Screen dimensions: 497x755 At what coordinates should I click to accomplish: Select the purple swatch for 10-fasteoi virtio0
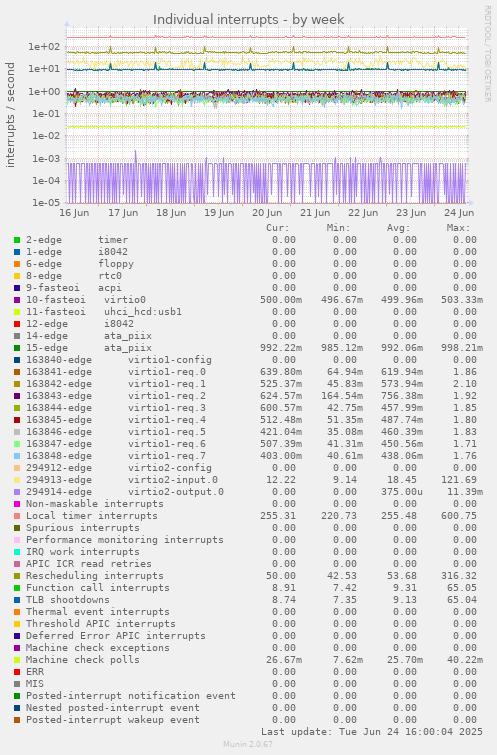[17, 300]
